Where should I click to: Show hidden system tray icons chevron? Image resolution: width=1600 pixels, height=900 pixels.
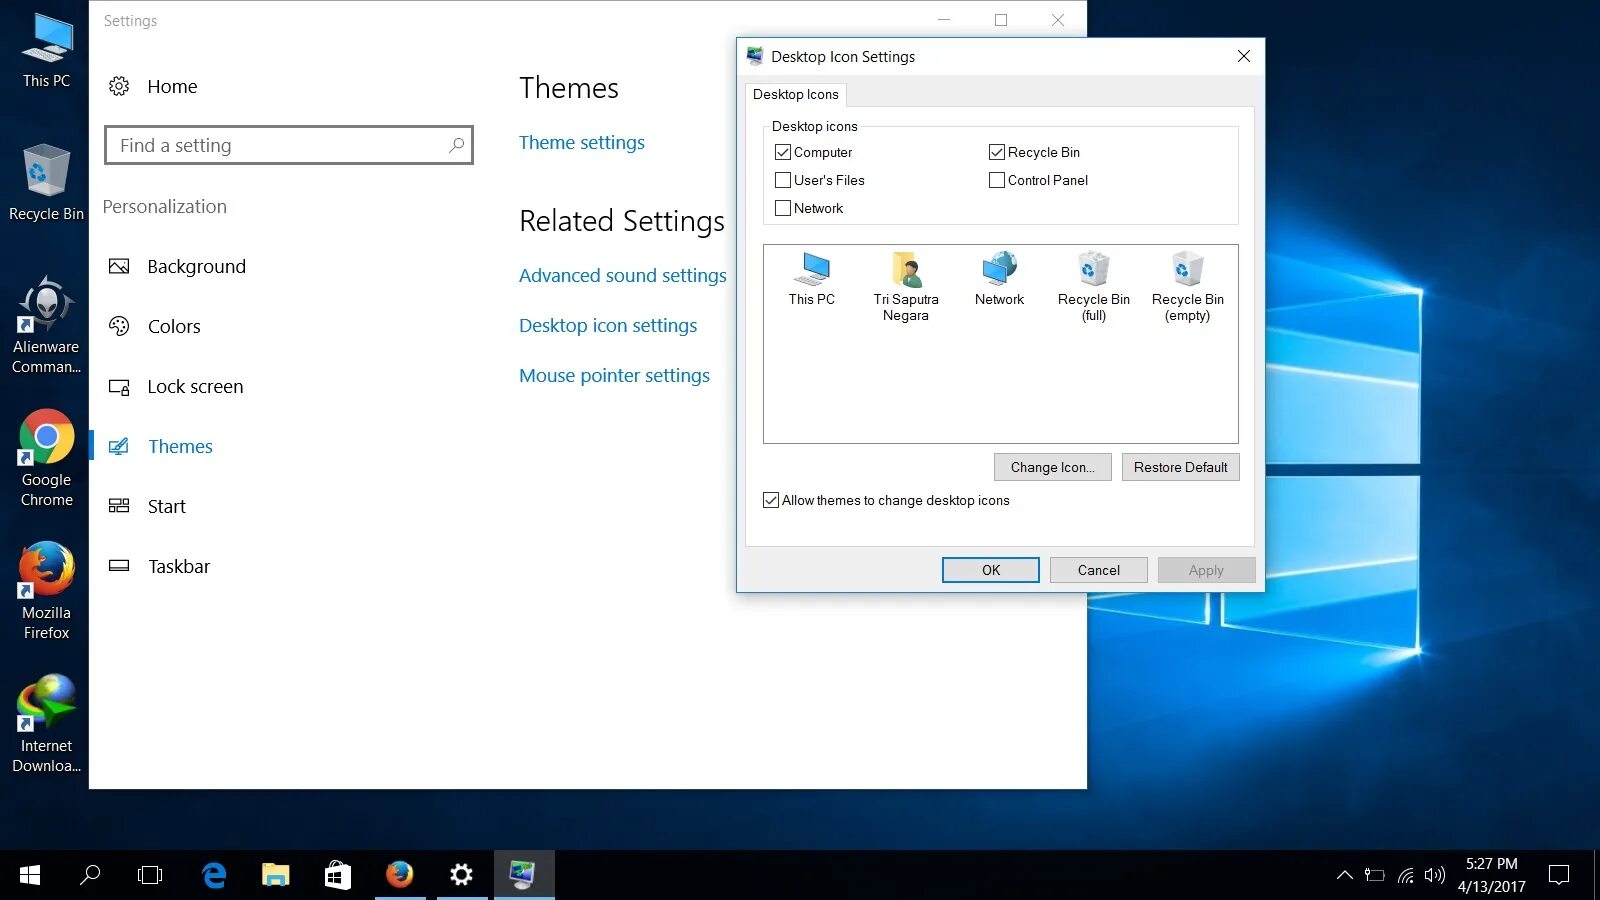(1345, 875)
